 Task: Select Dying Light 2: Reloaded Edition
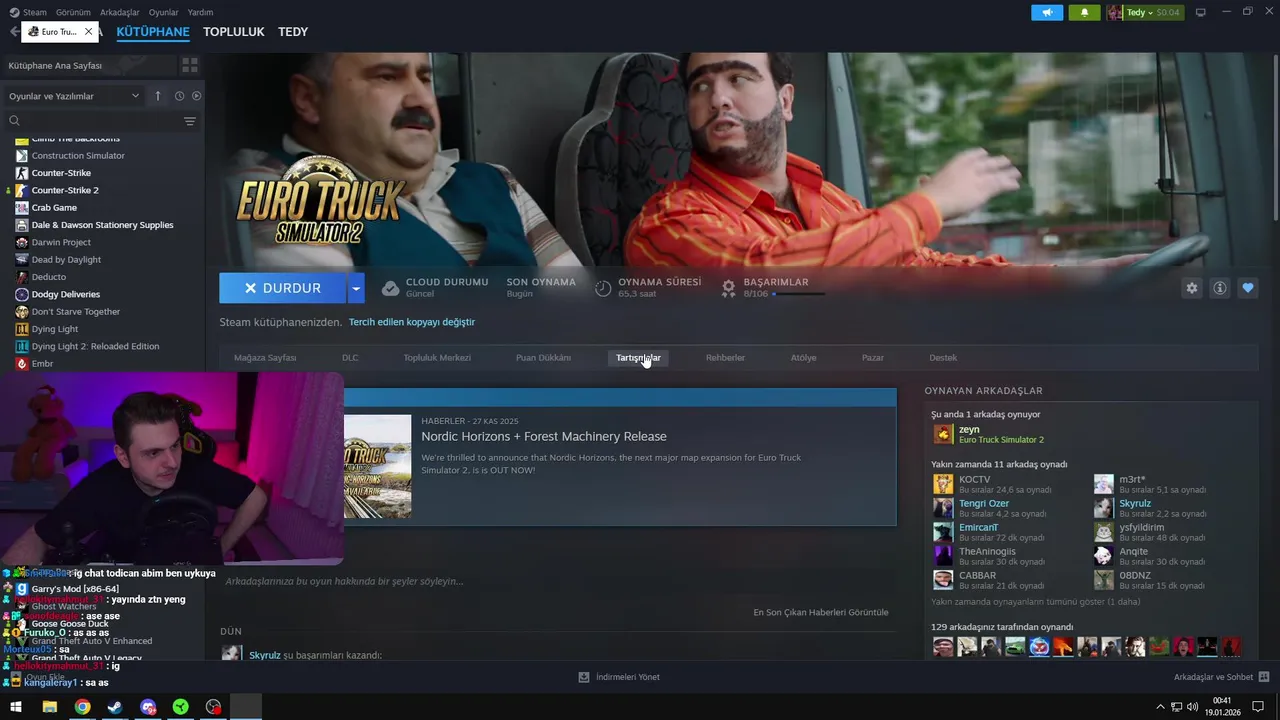(95, 346)
